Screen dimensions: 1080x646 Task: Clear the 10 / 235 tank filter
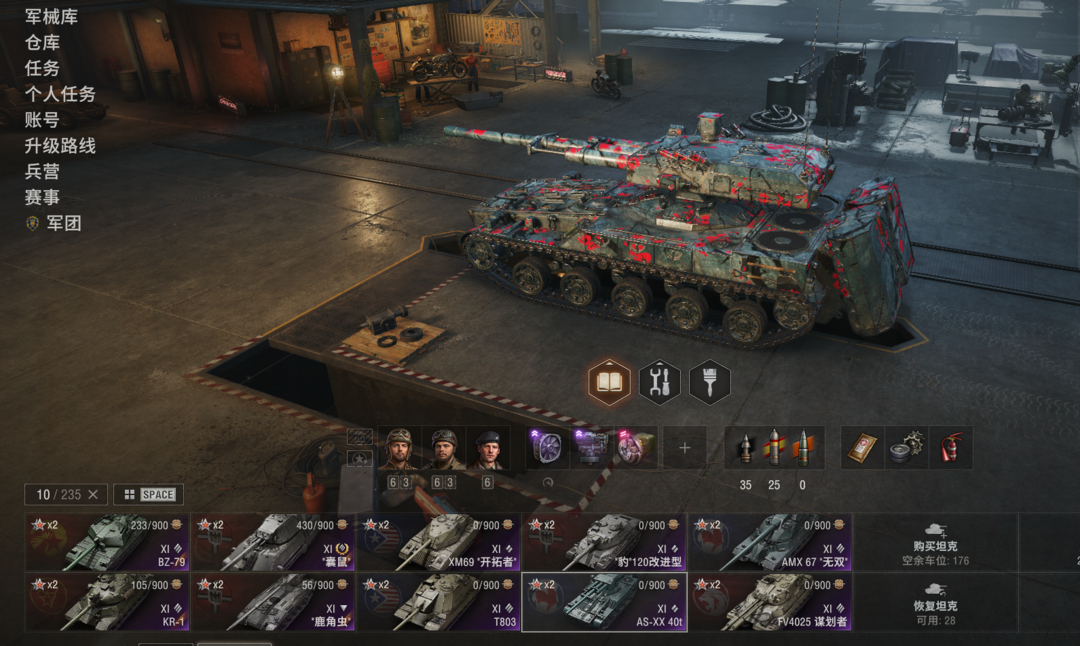point(93,494)
